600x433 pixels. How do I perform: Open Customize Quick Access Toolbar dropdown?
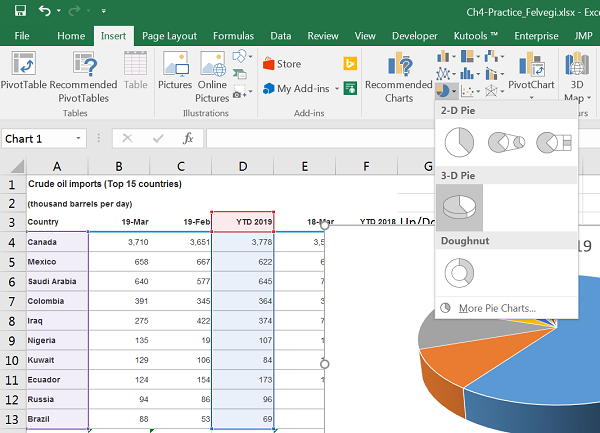[103, 11]
